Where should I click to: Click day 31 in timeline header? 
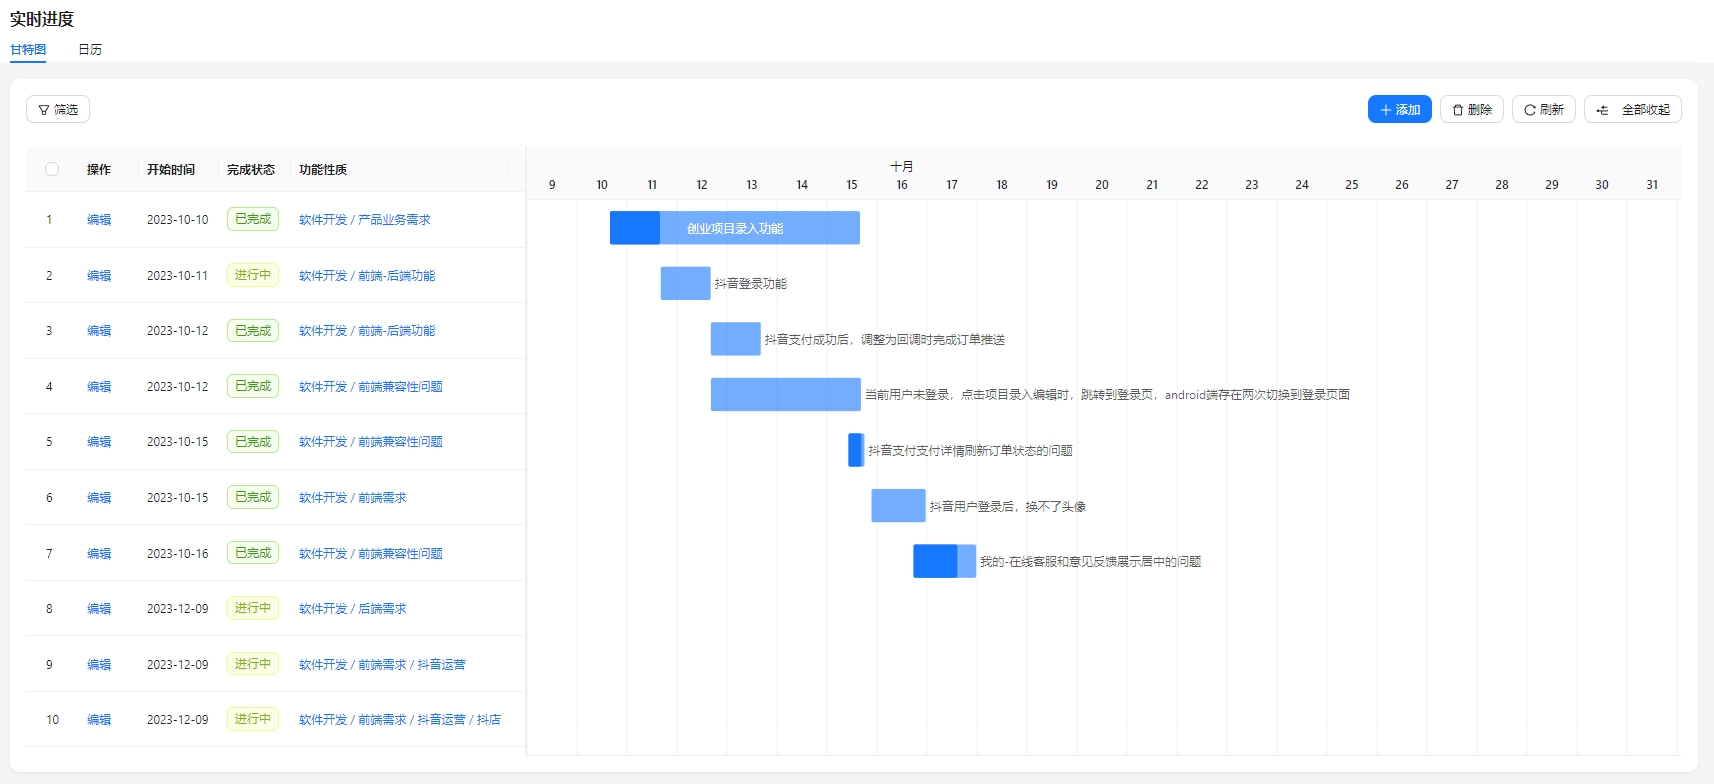pos(1652,185)
